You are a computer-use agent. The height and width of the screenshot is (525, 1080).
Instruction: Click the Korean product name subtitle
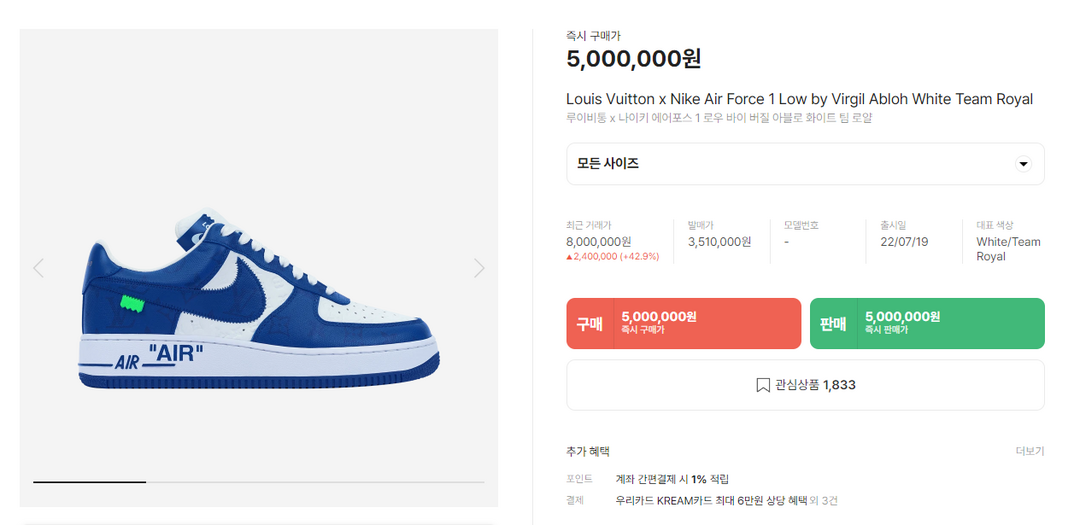pos(718,118)
